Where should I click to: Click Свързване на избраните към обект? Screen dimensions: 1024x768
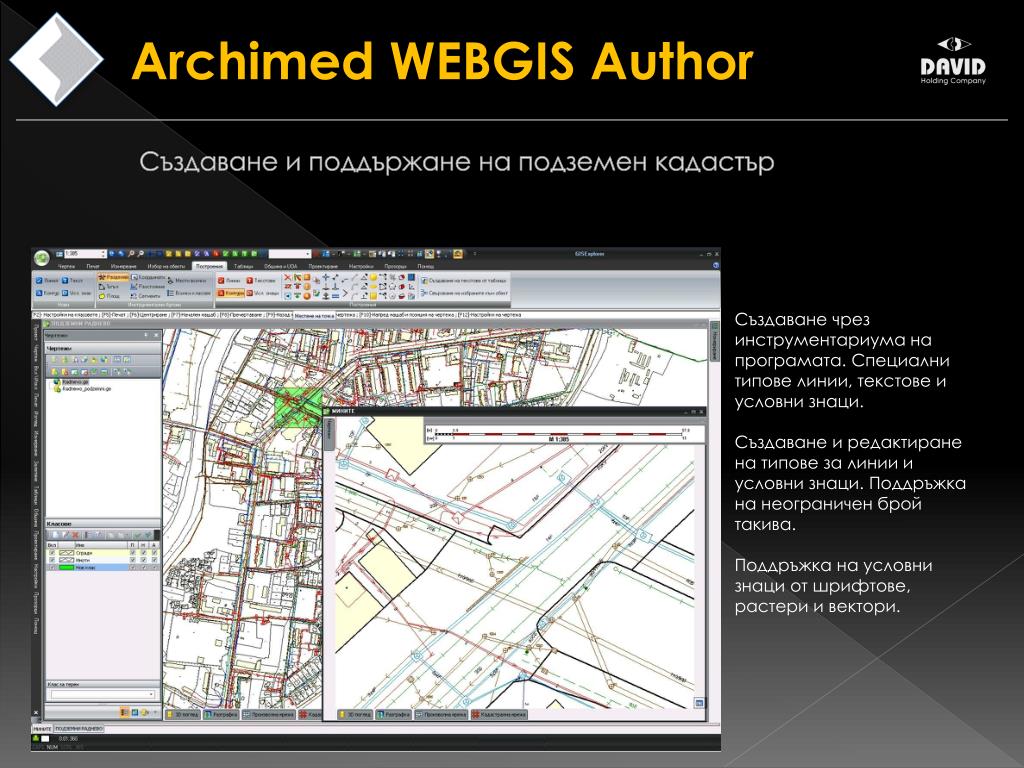(464, 293)
